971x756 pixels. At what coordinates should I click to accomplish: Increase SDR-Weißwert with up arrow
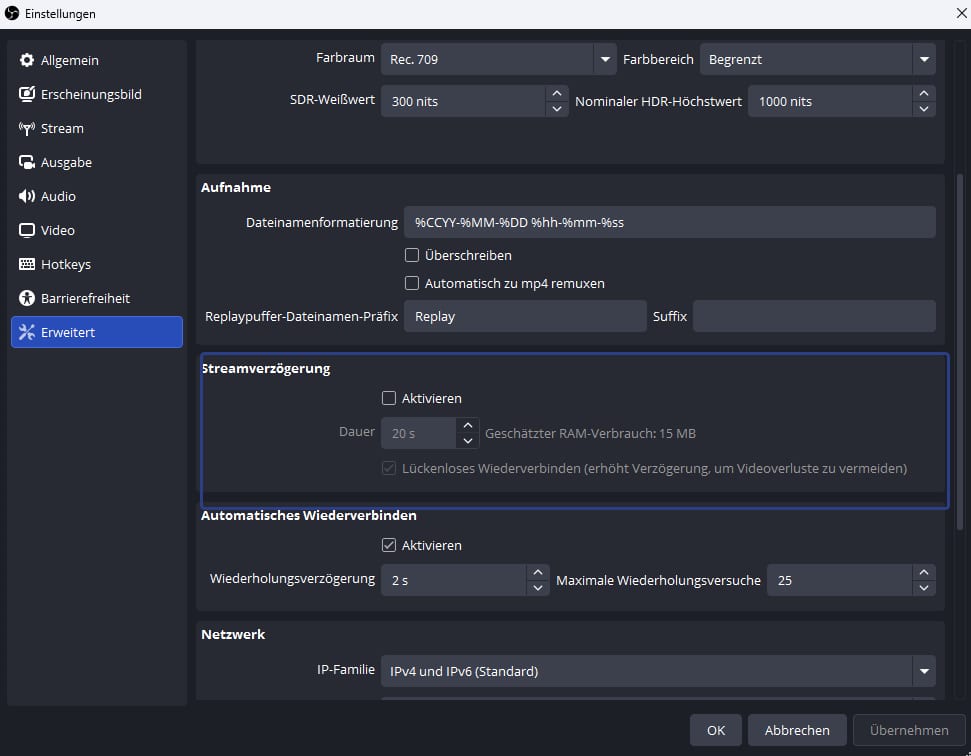pyautogui.click(x=557, y=93)
